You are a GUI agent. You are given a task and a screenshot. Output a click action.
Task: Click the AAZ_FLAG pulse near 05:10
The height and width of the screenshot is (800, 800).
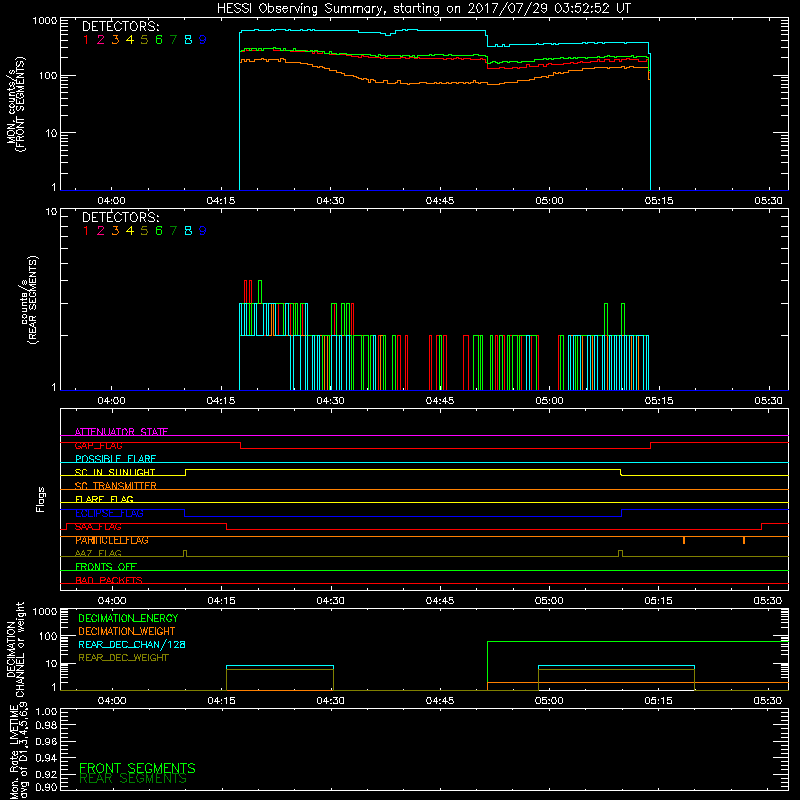click(x=620, y=554)
